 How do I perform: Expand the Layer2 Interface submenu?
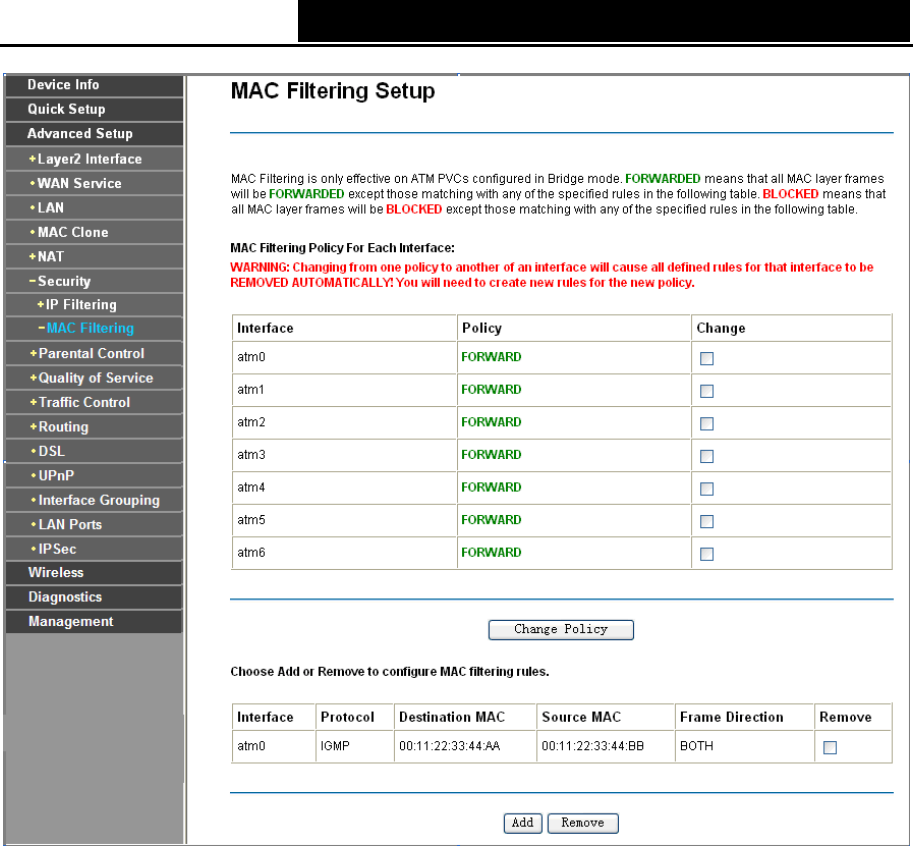click(89, 159)
